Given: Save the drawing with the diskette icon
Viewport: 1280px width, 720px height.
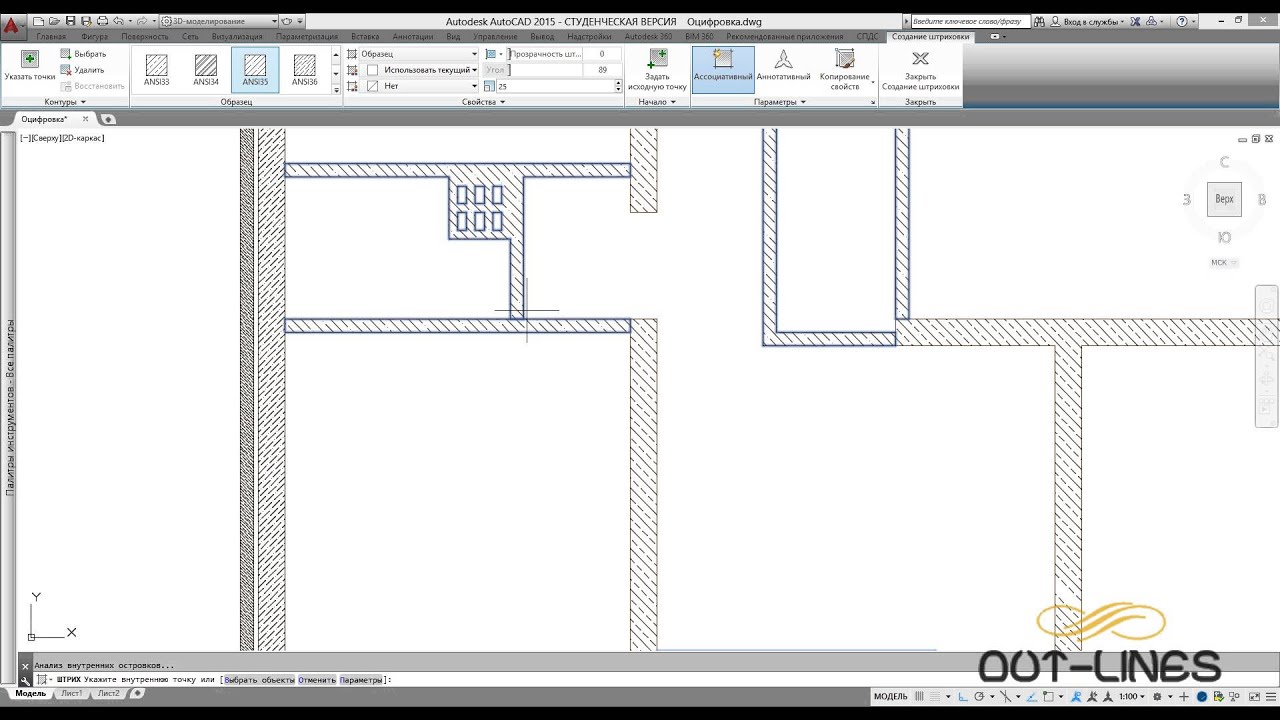Looking at the screenshot, I should (70, 21).
